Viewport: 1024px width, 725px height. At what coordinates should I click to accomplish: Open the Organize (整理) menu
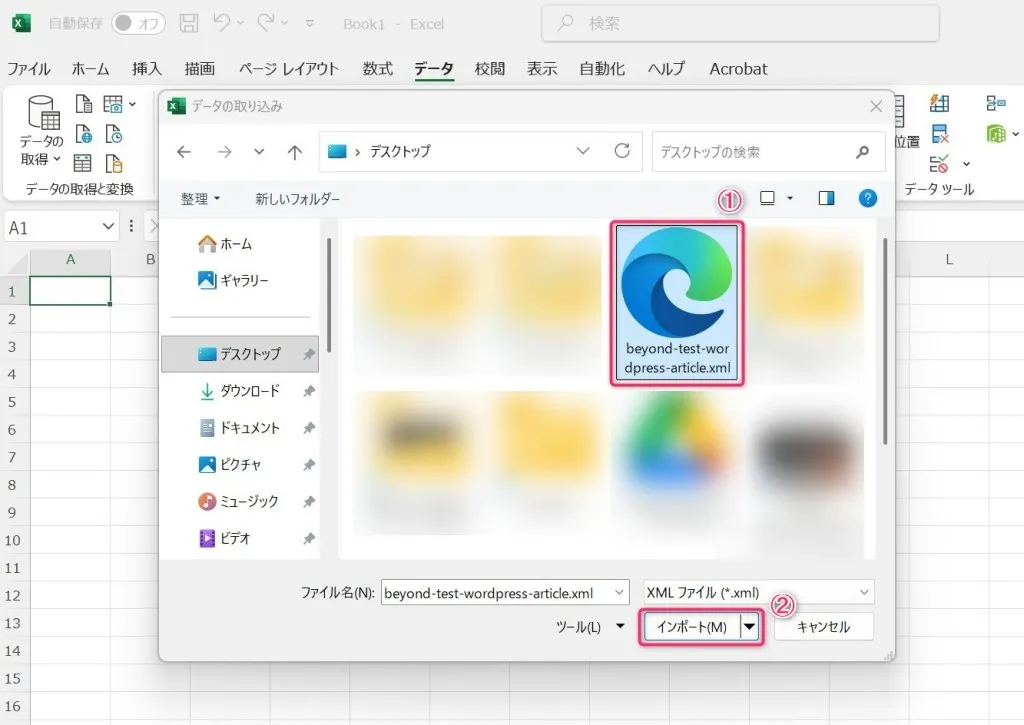coord(200,199)
